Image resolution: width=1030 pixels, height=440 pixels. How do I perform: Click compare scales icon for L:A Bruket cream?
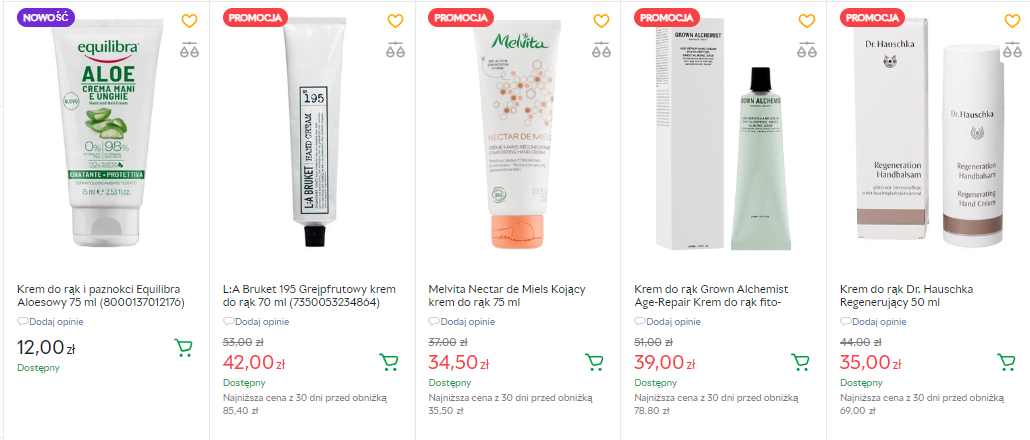pos(395,49)
